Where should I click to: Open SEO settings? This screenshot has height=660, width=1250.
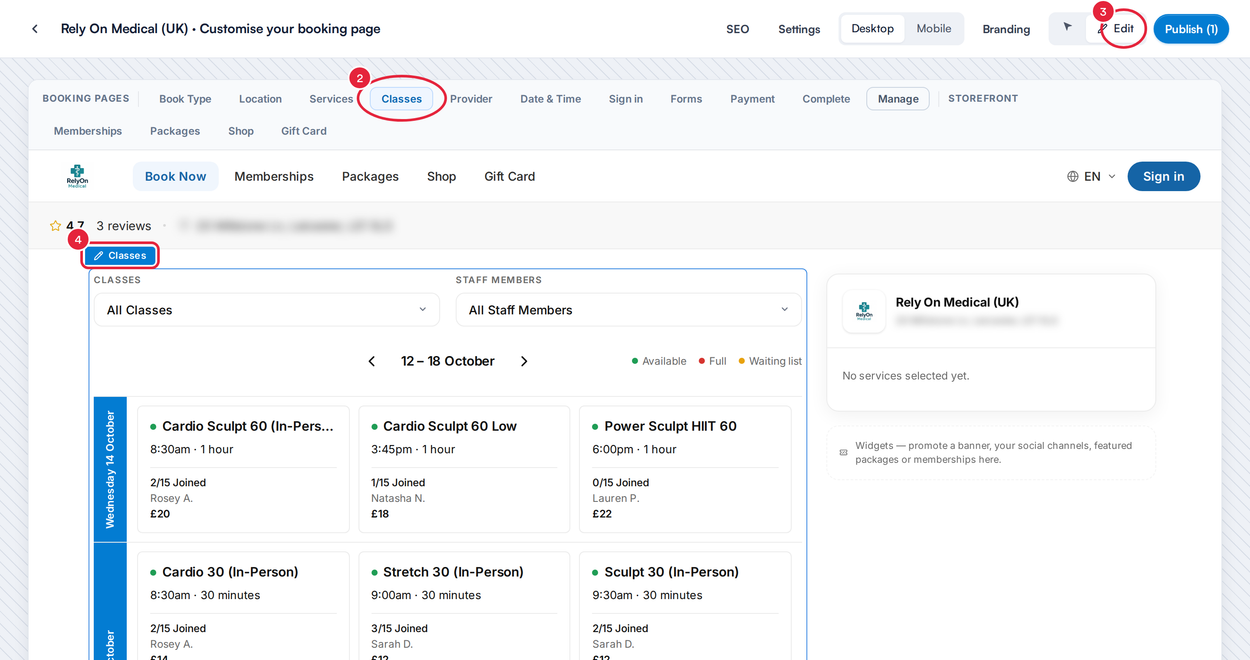pos(738,29)
